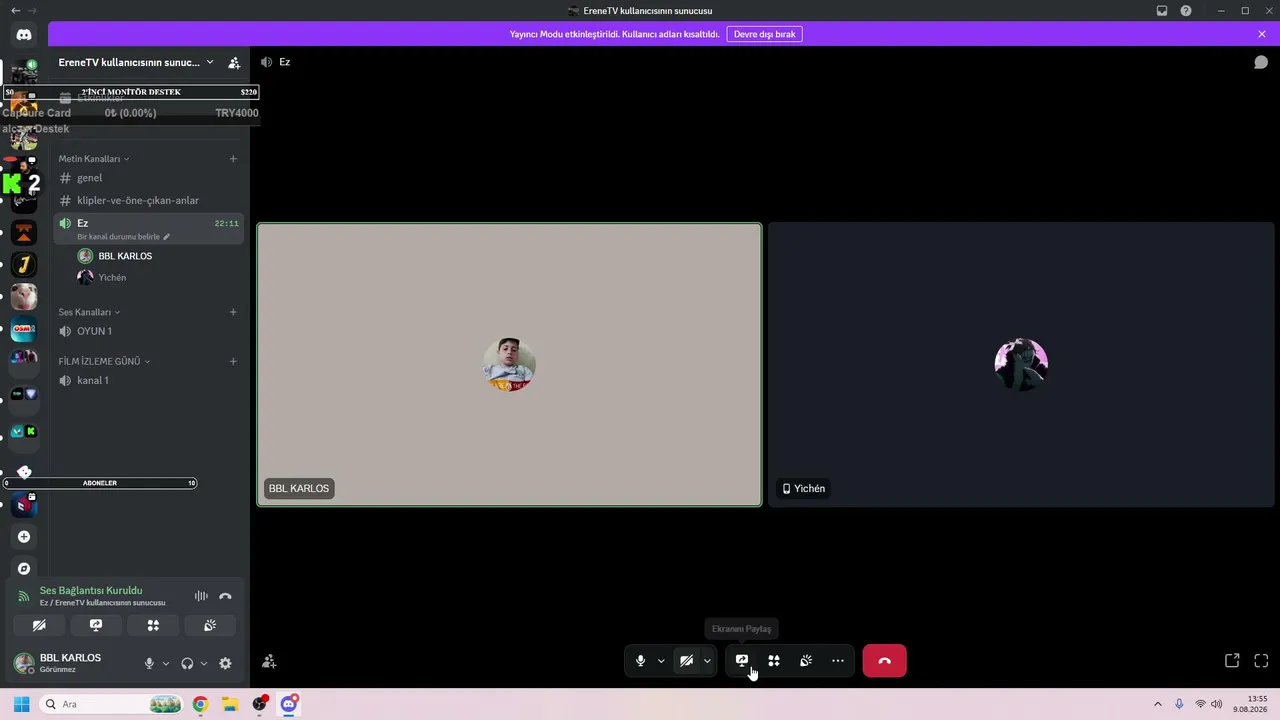
Task: Open the BBL KARLOS avatar in user panel
Action: 24,662
